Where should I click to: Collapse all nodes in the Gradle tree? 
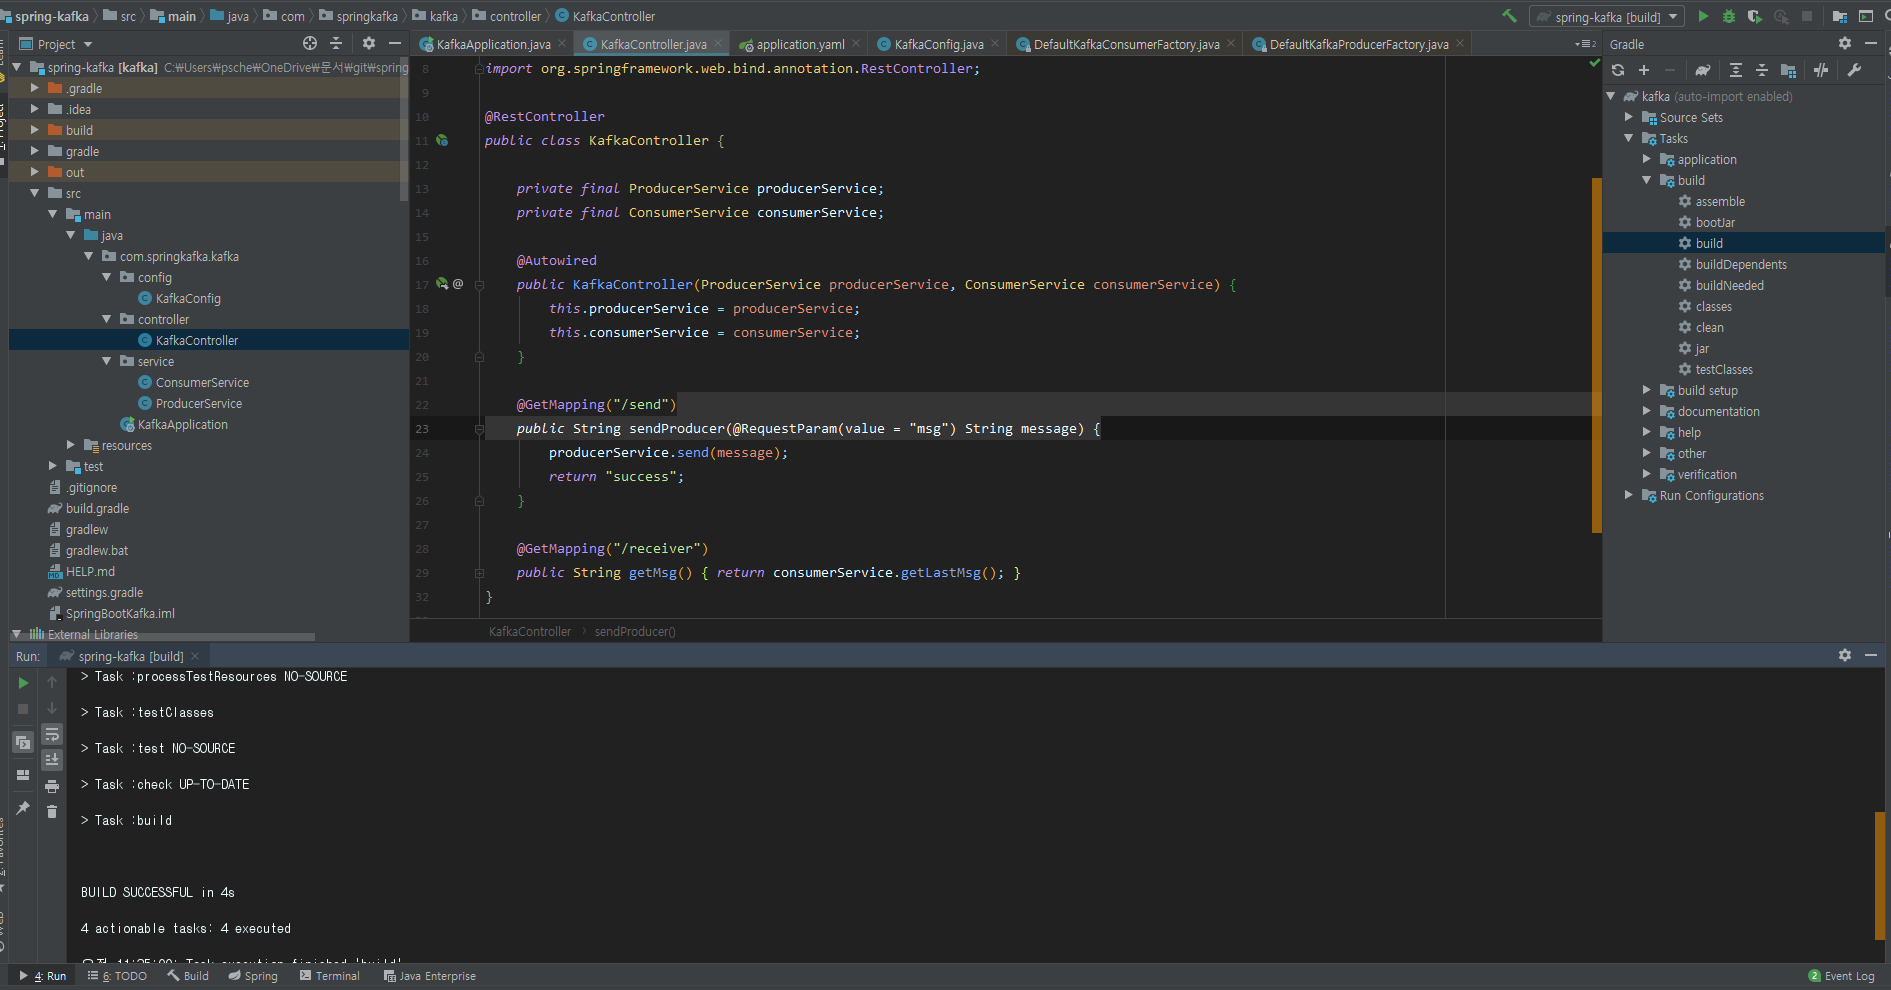click(1762, 70)
